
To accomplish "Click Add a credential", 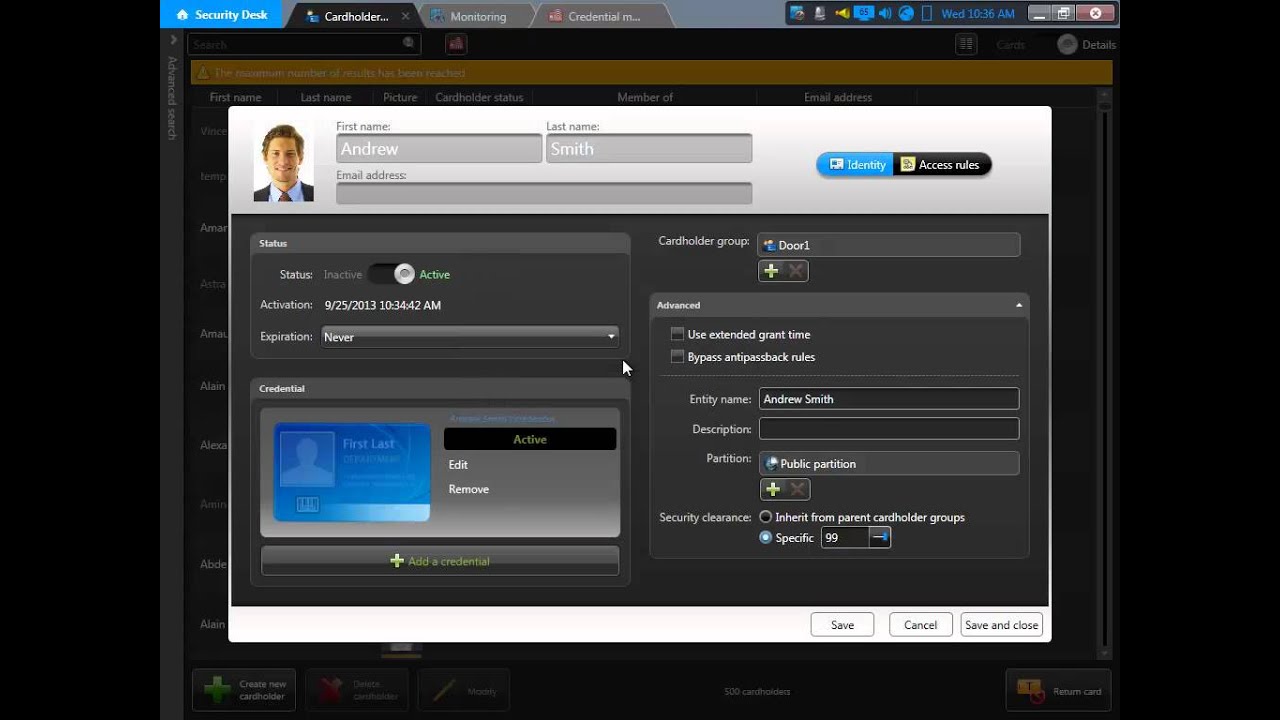I will 440,561.
